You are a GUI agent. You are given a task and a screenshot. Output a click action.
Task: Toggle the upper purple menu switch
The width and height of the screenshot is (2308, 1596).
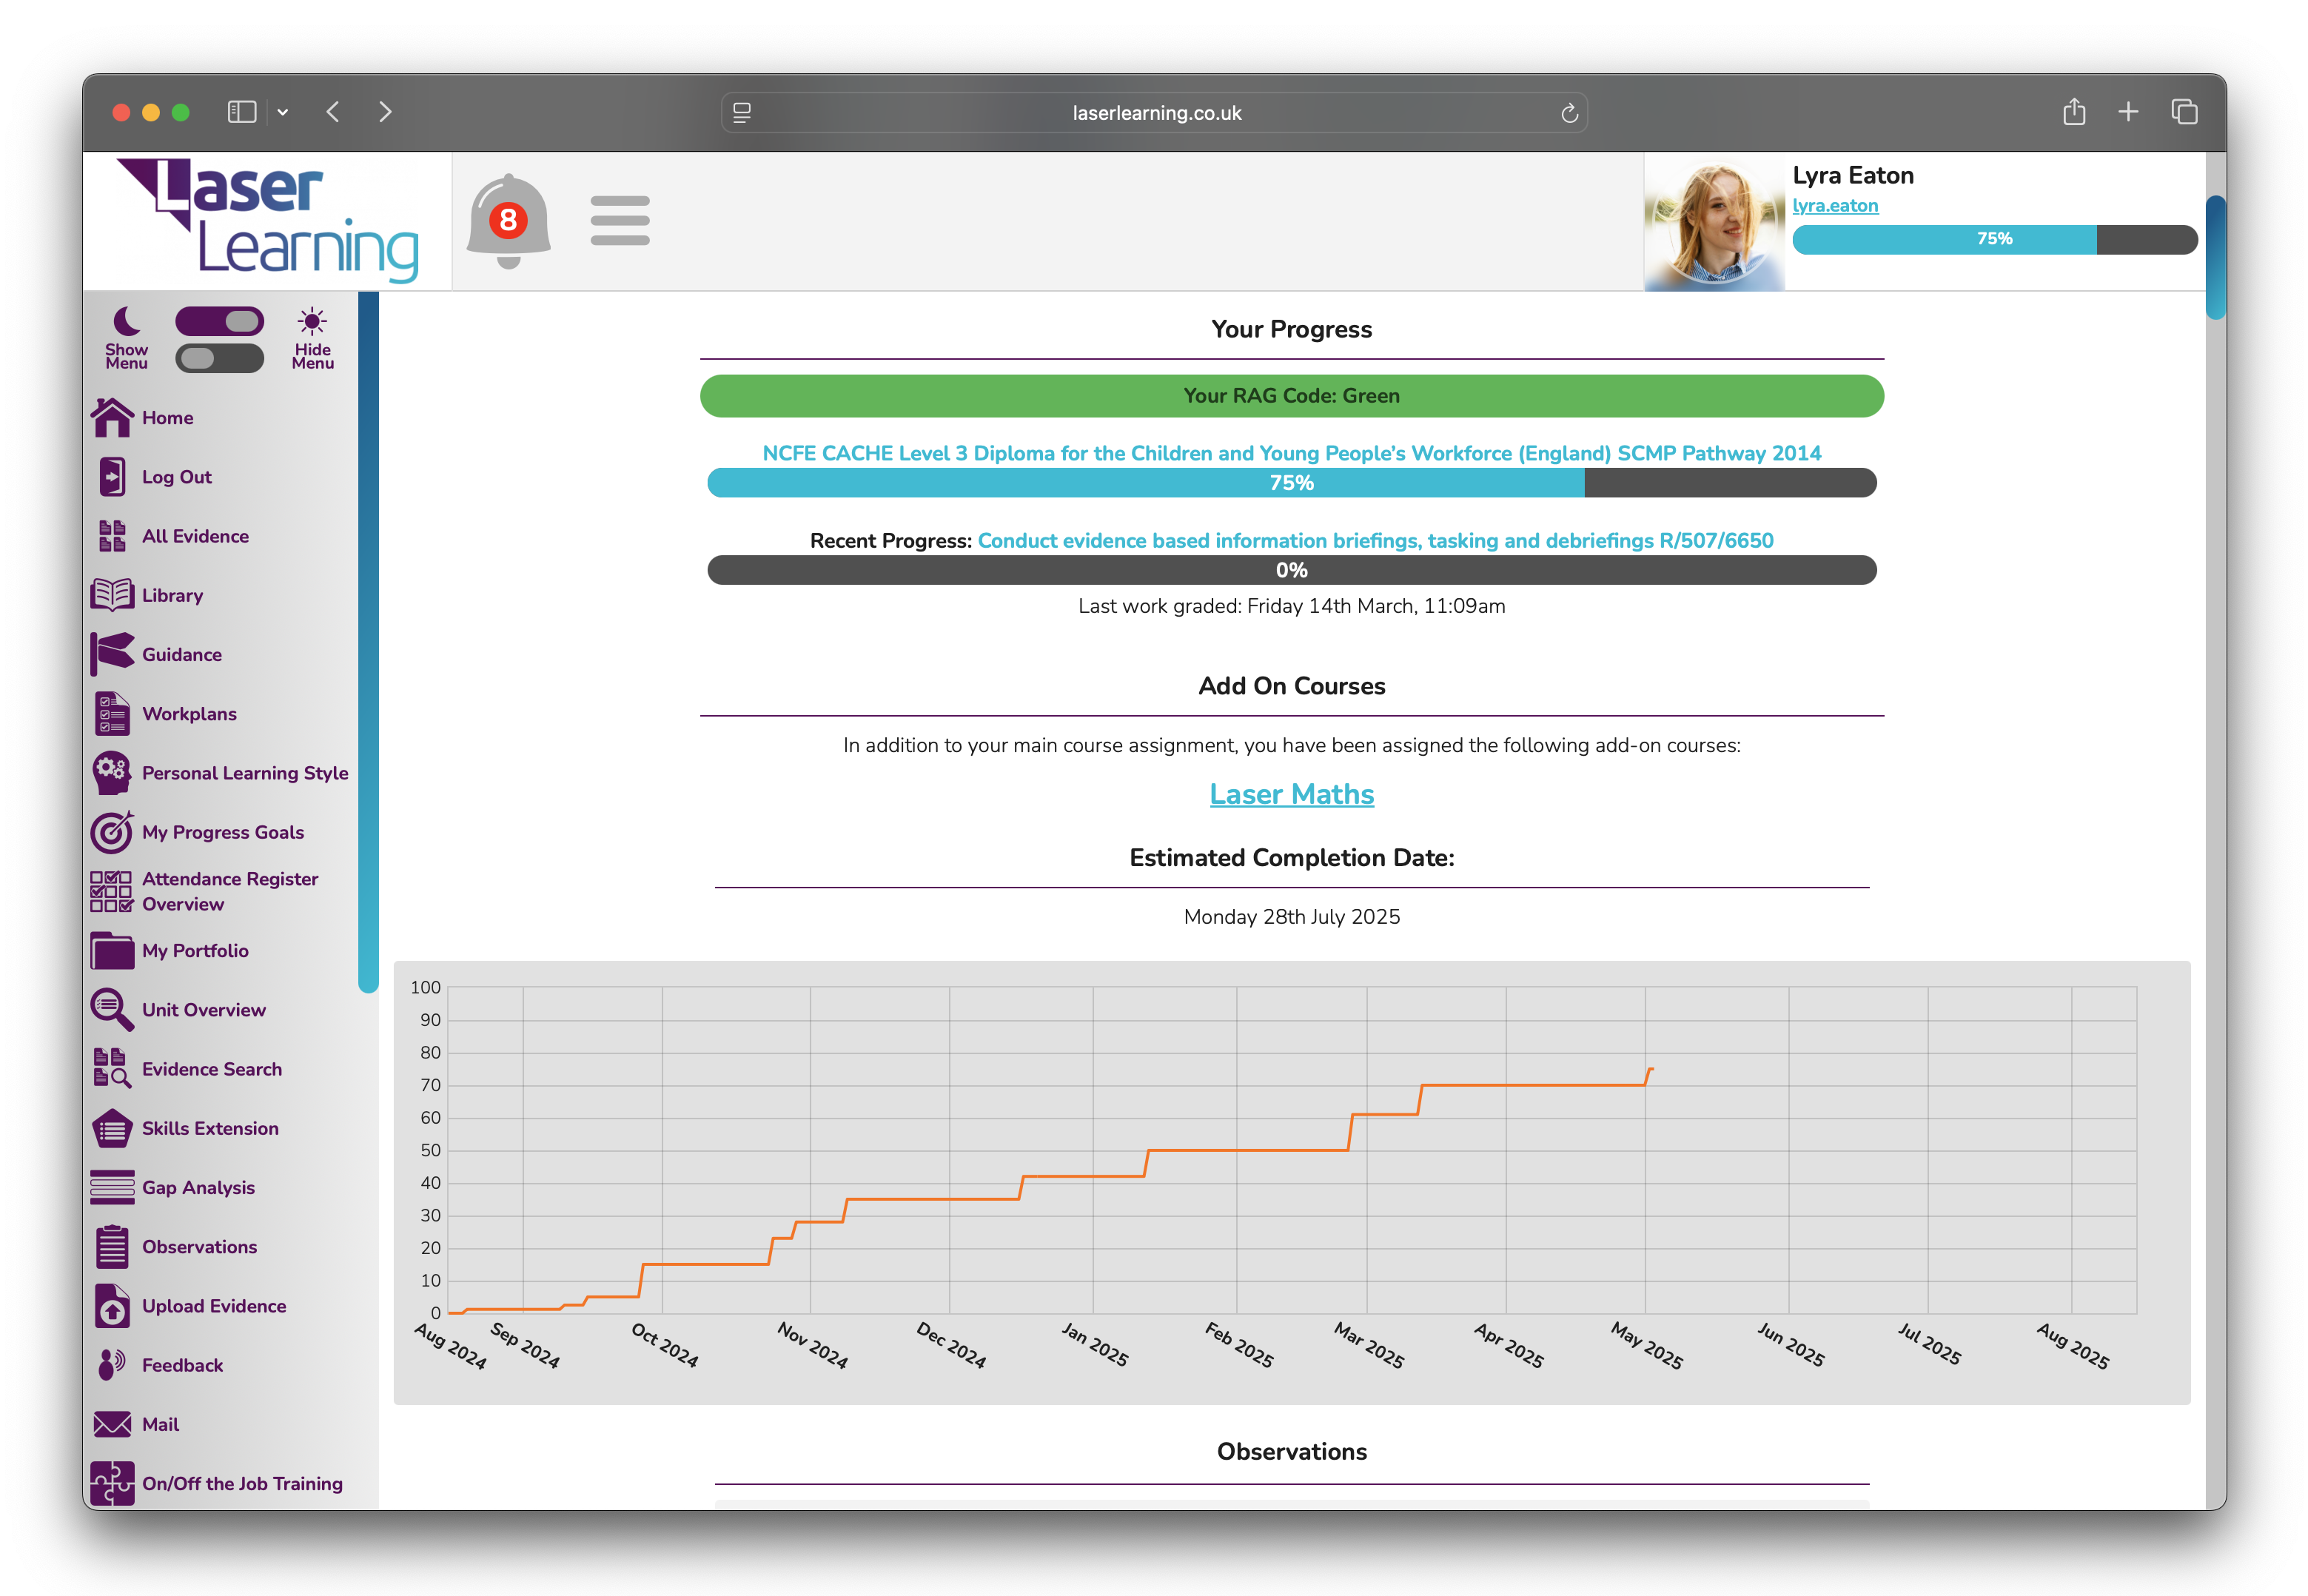point(219,321)
